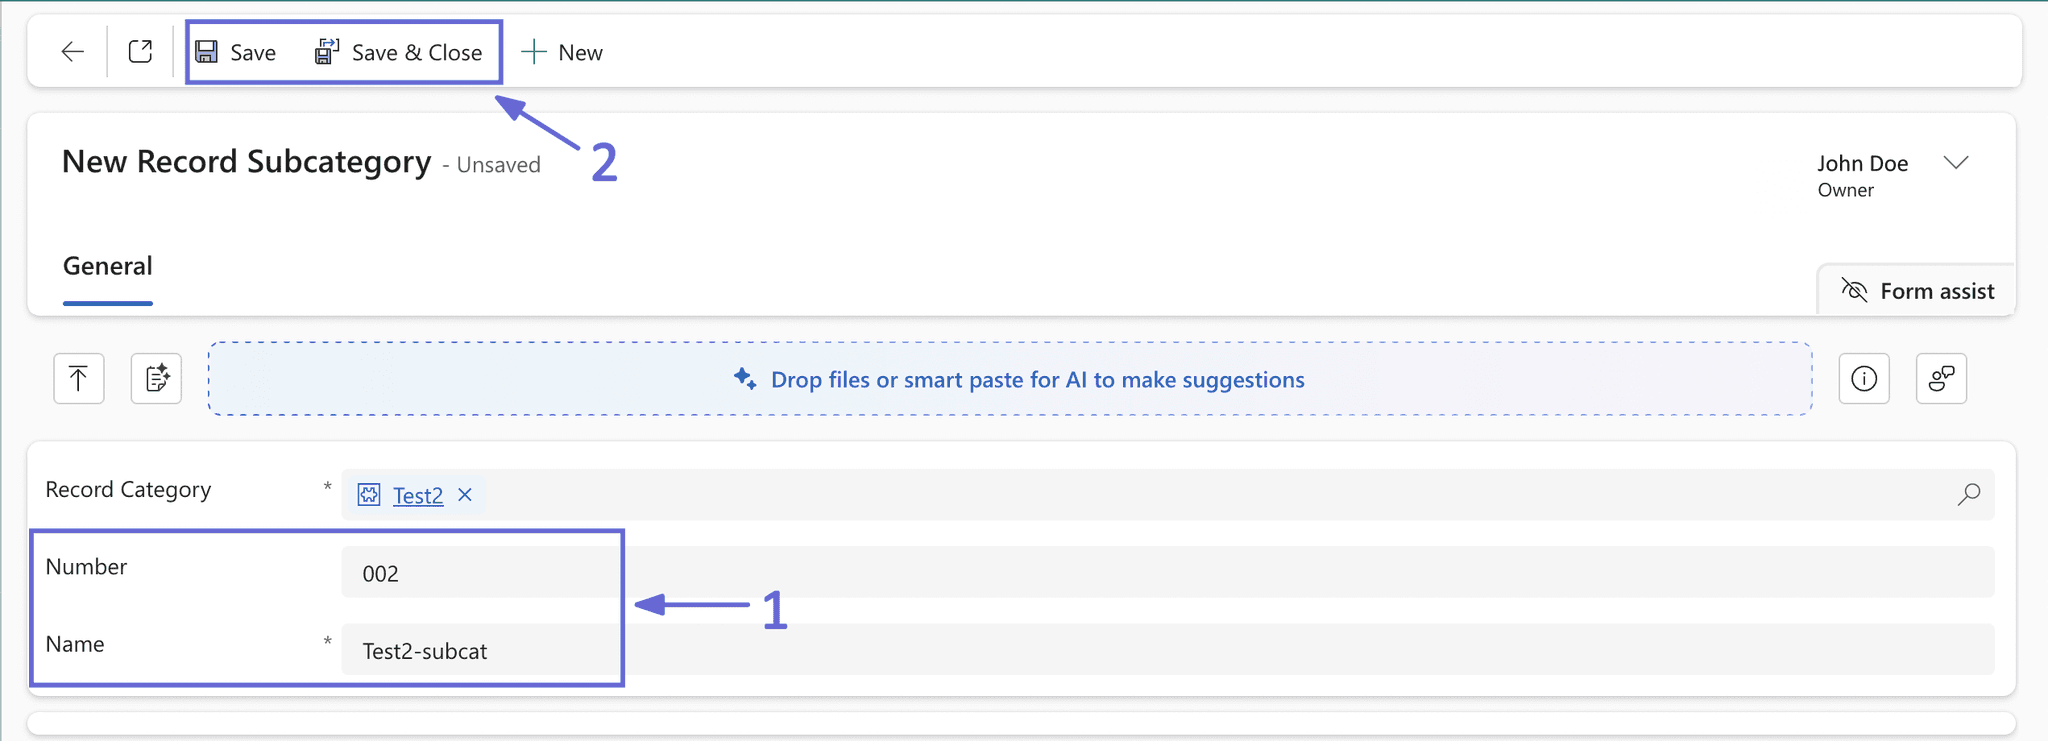Click the upload arrow icon button

(79, 379)
